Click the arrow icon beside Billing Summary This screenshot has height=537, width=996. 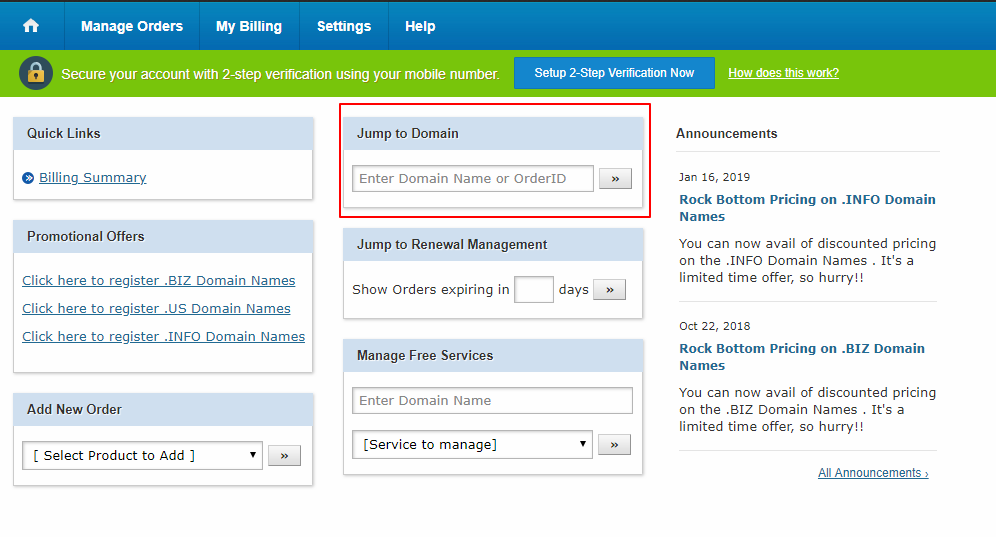[28, 178]
